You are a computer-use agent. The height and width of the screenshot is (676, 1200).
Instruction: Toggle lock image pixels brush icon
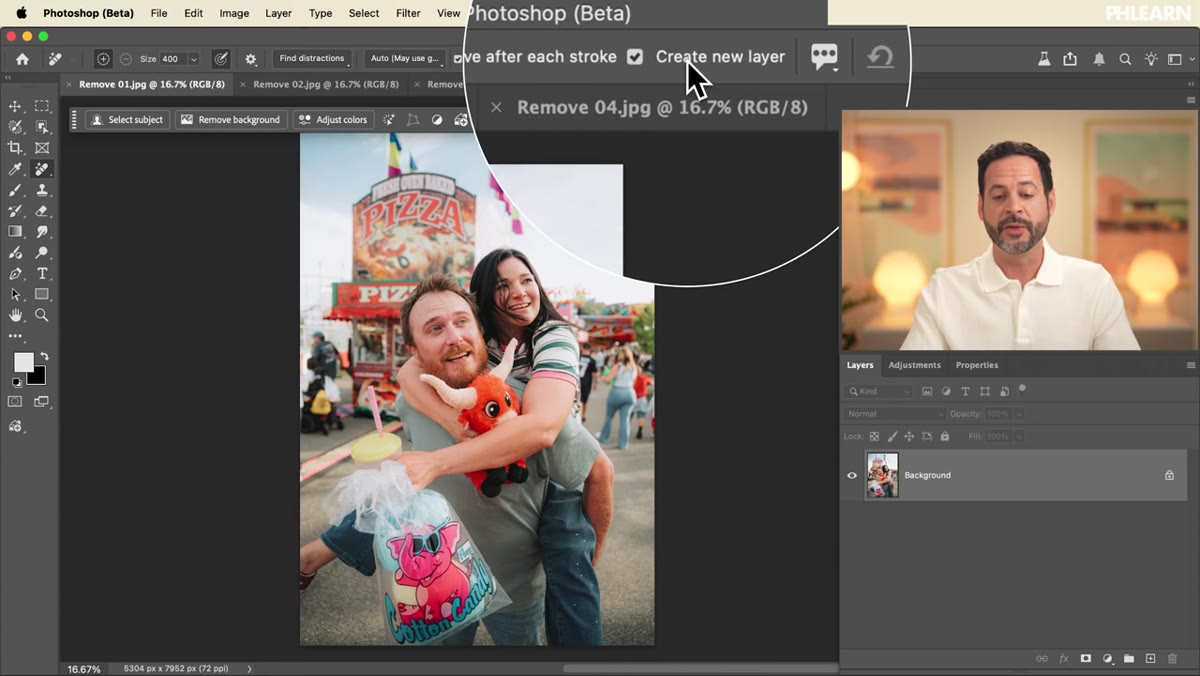click(x=892, y=436)
